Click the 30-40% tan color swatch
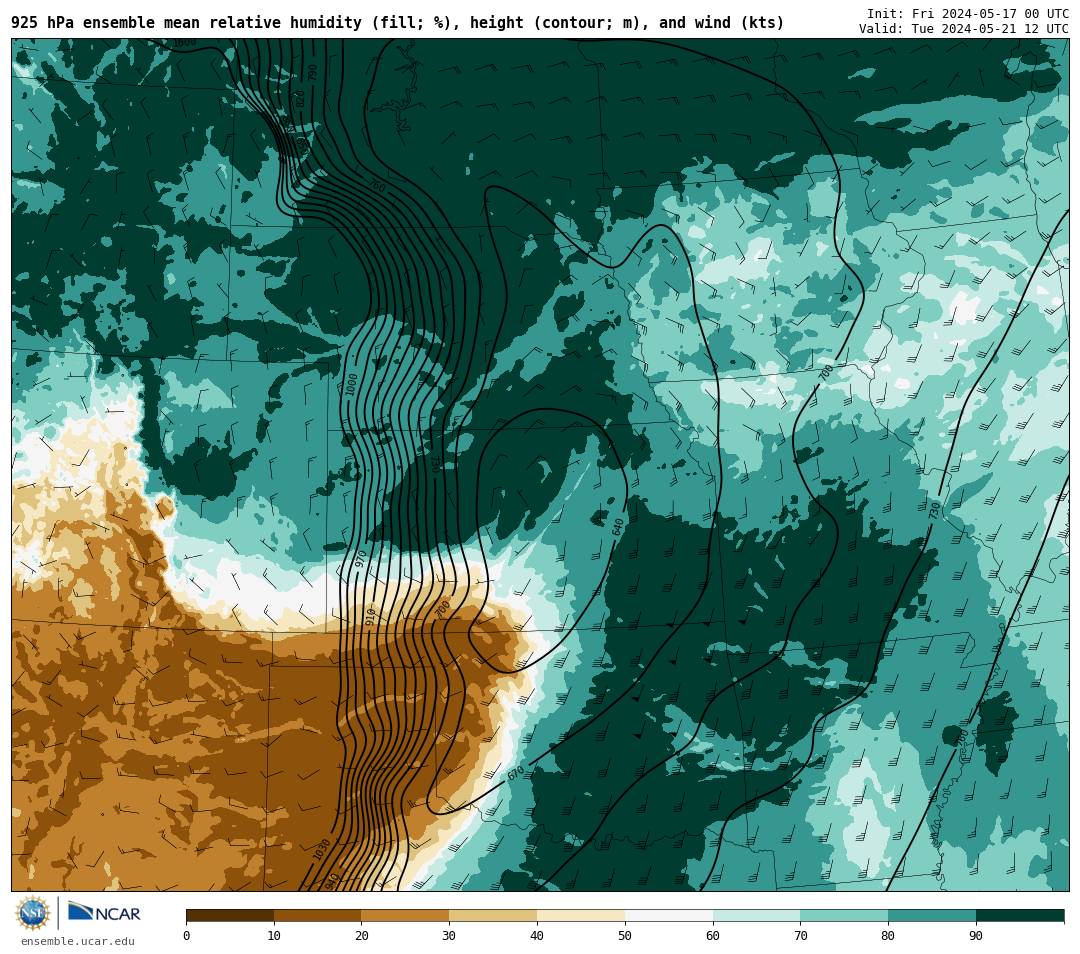Image resolution: width=1080 pixels, height=954 pixels. [493, 915]
